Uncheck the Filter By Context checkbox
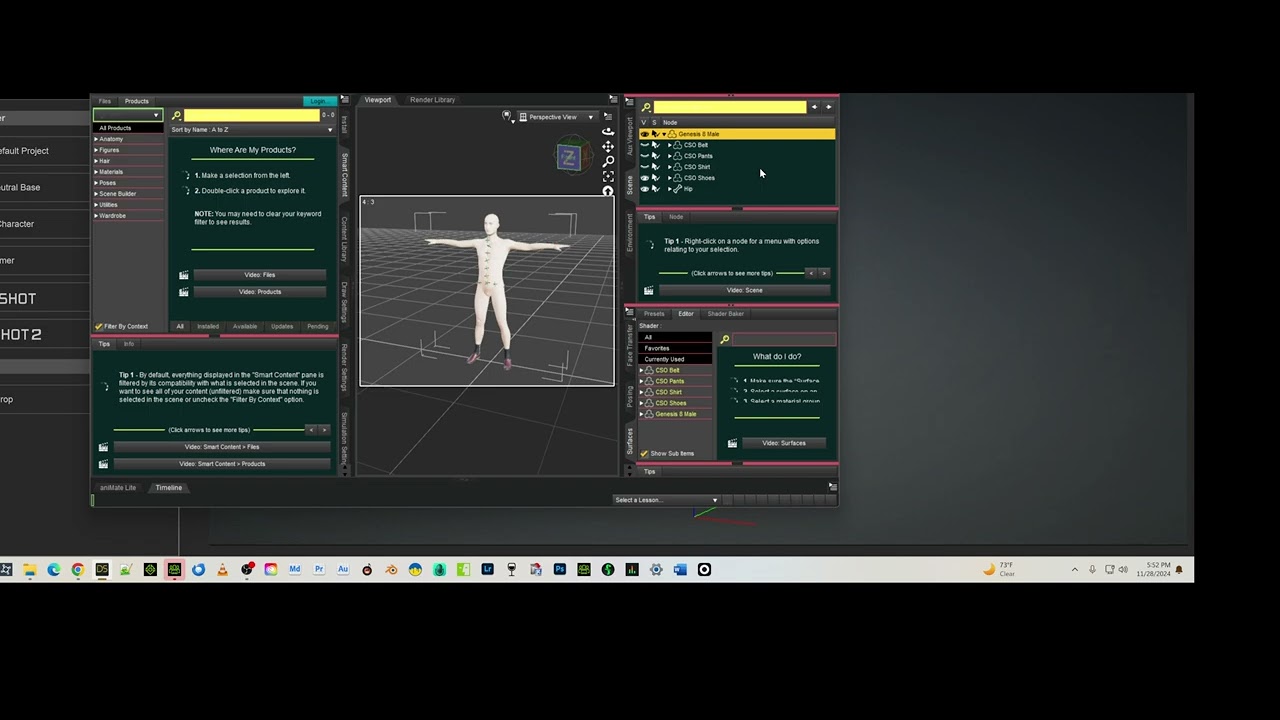The width and height of the screenshot is (1280, 720). click(99, 326)
